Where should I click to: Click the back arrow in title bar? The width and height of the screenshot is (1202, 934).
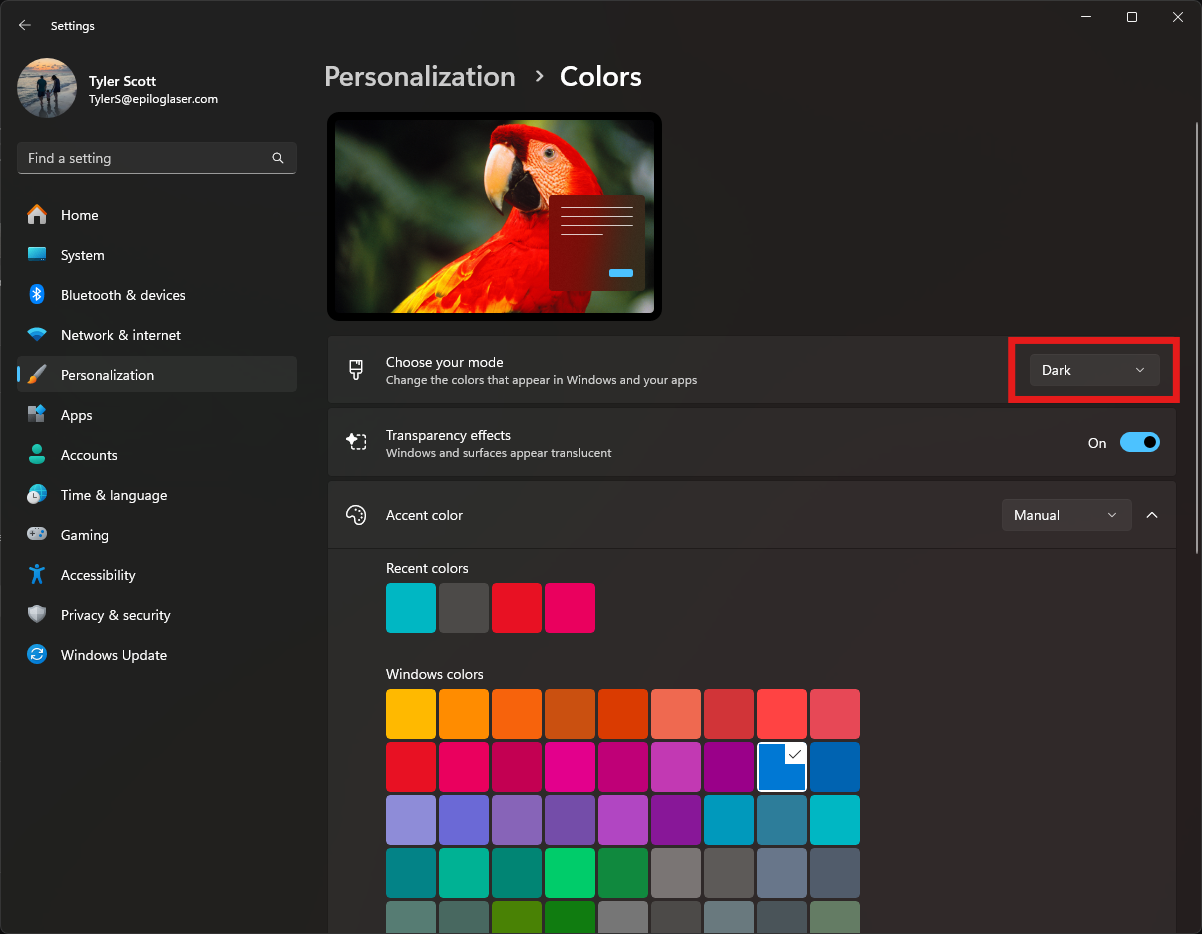point(25,25)
